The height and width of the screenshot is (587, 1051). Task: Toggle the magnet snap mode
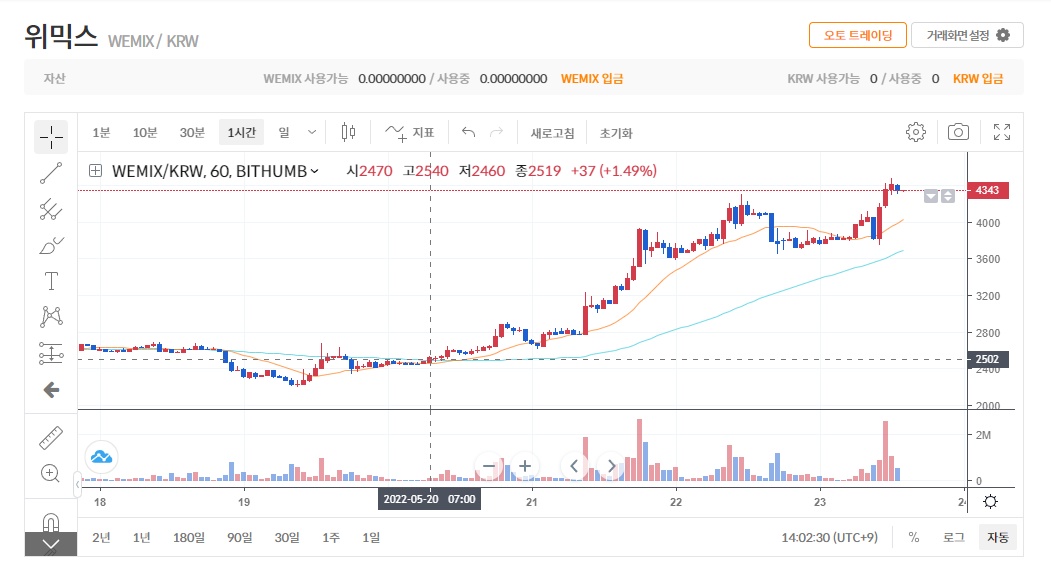tap(51, 521)
